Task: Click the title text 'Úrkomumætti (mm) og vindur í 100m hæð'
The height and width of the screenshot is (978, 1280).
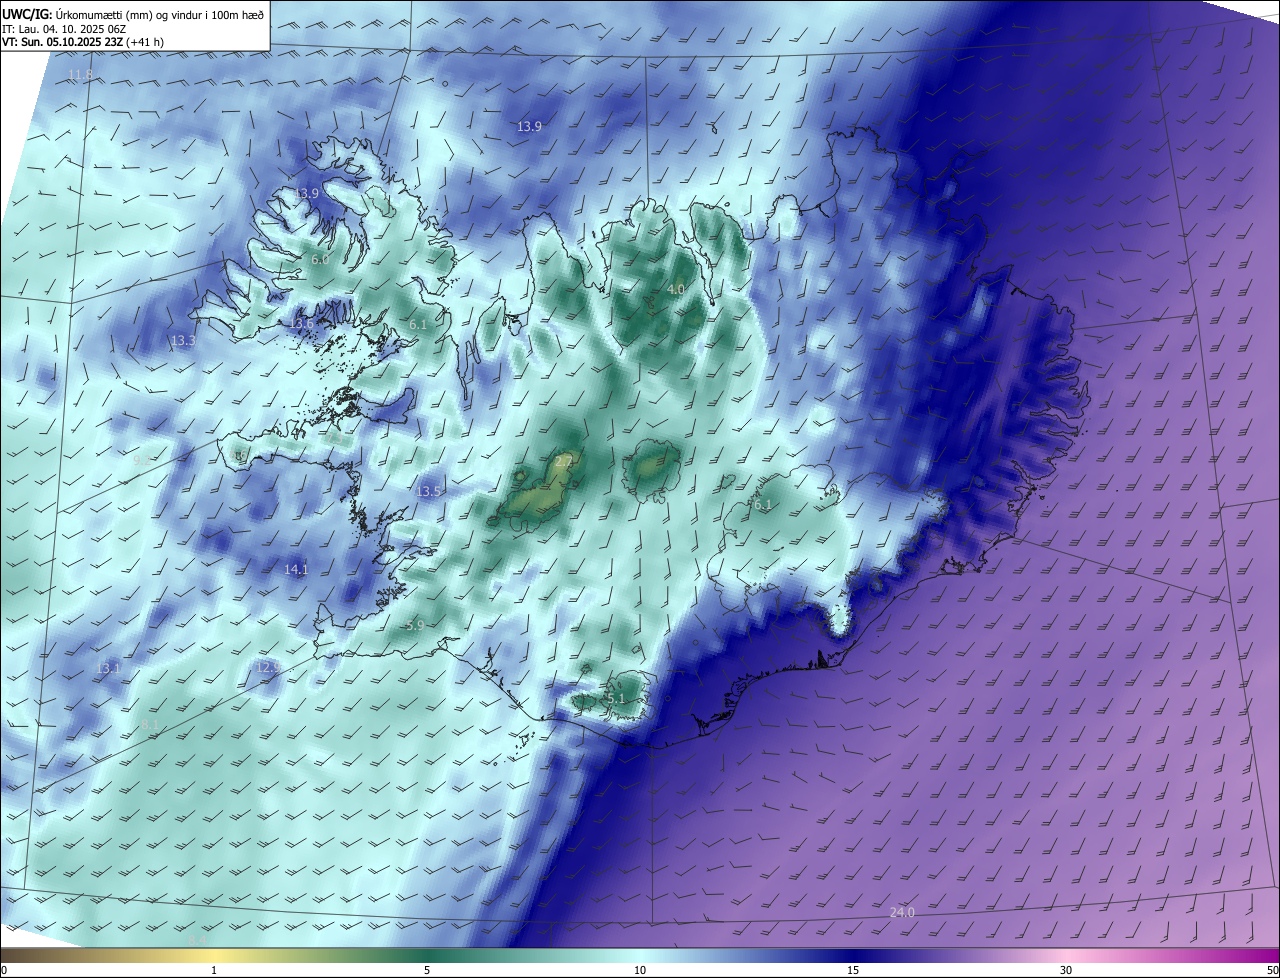Action: coord(160,14)
